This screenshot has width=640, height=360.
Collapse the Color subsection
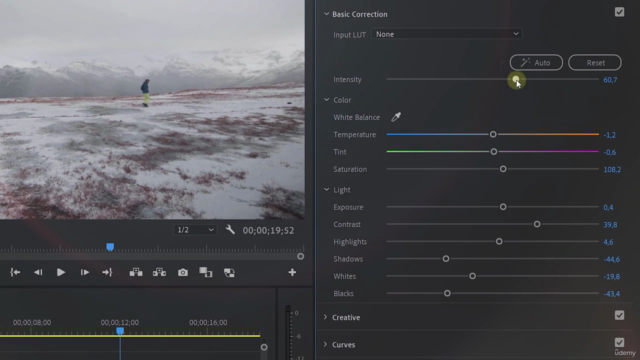point(327,100)
